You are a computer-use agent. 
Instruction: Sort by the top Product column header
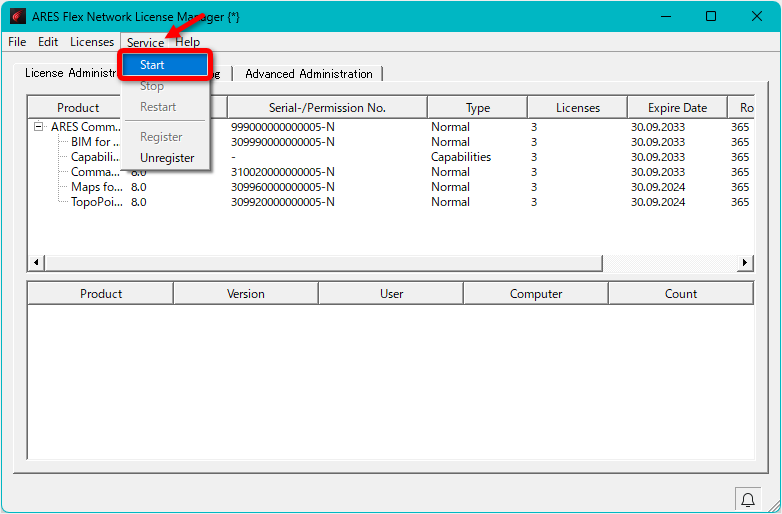pos(78,108)
